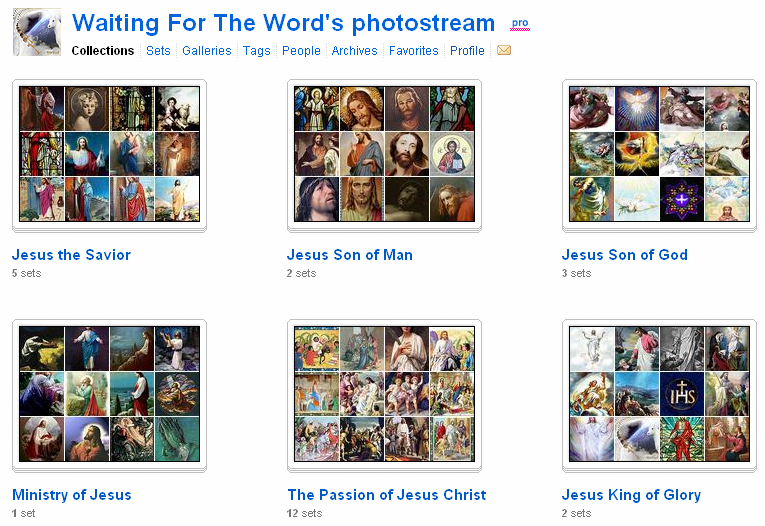
Task: Open Ministry of Jesus link
Action: click(x=71, y=495)
